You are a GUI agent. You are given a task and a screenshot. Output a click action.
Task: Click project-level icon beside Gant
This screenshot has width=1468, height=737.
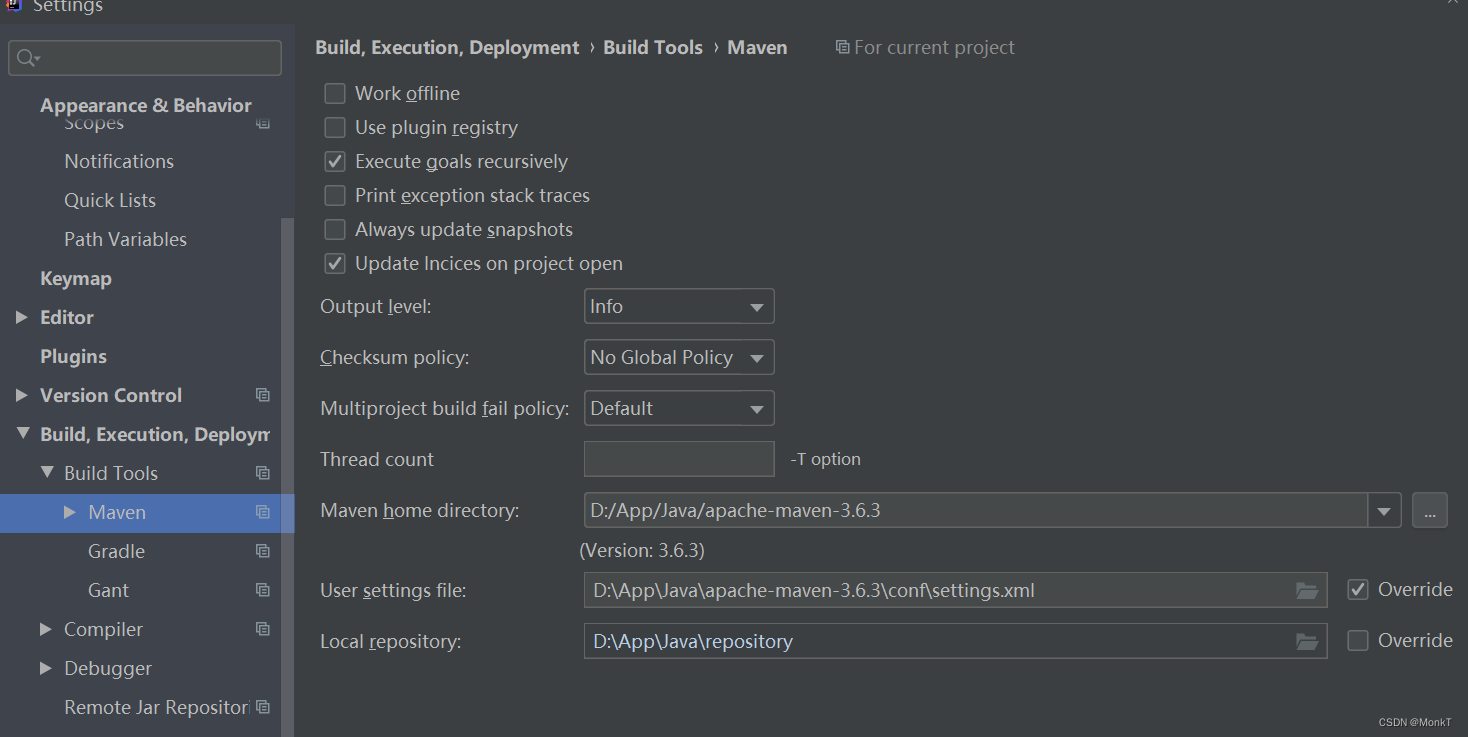(263, 590)
